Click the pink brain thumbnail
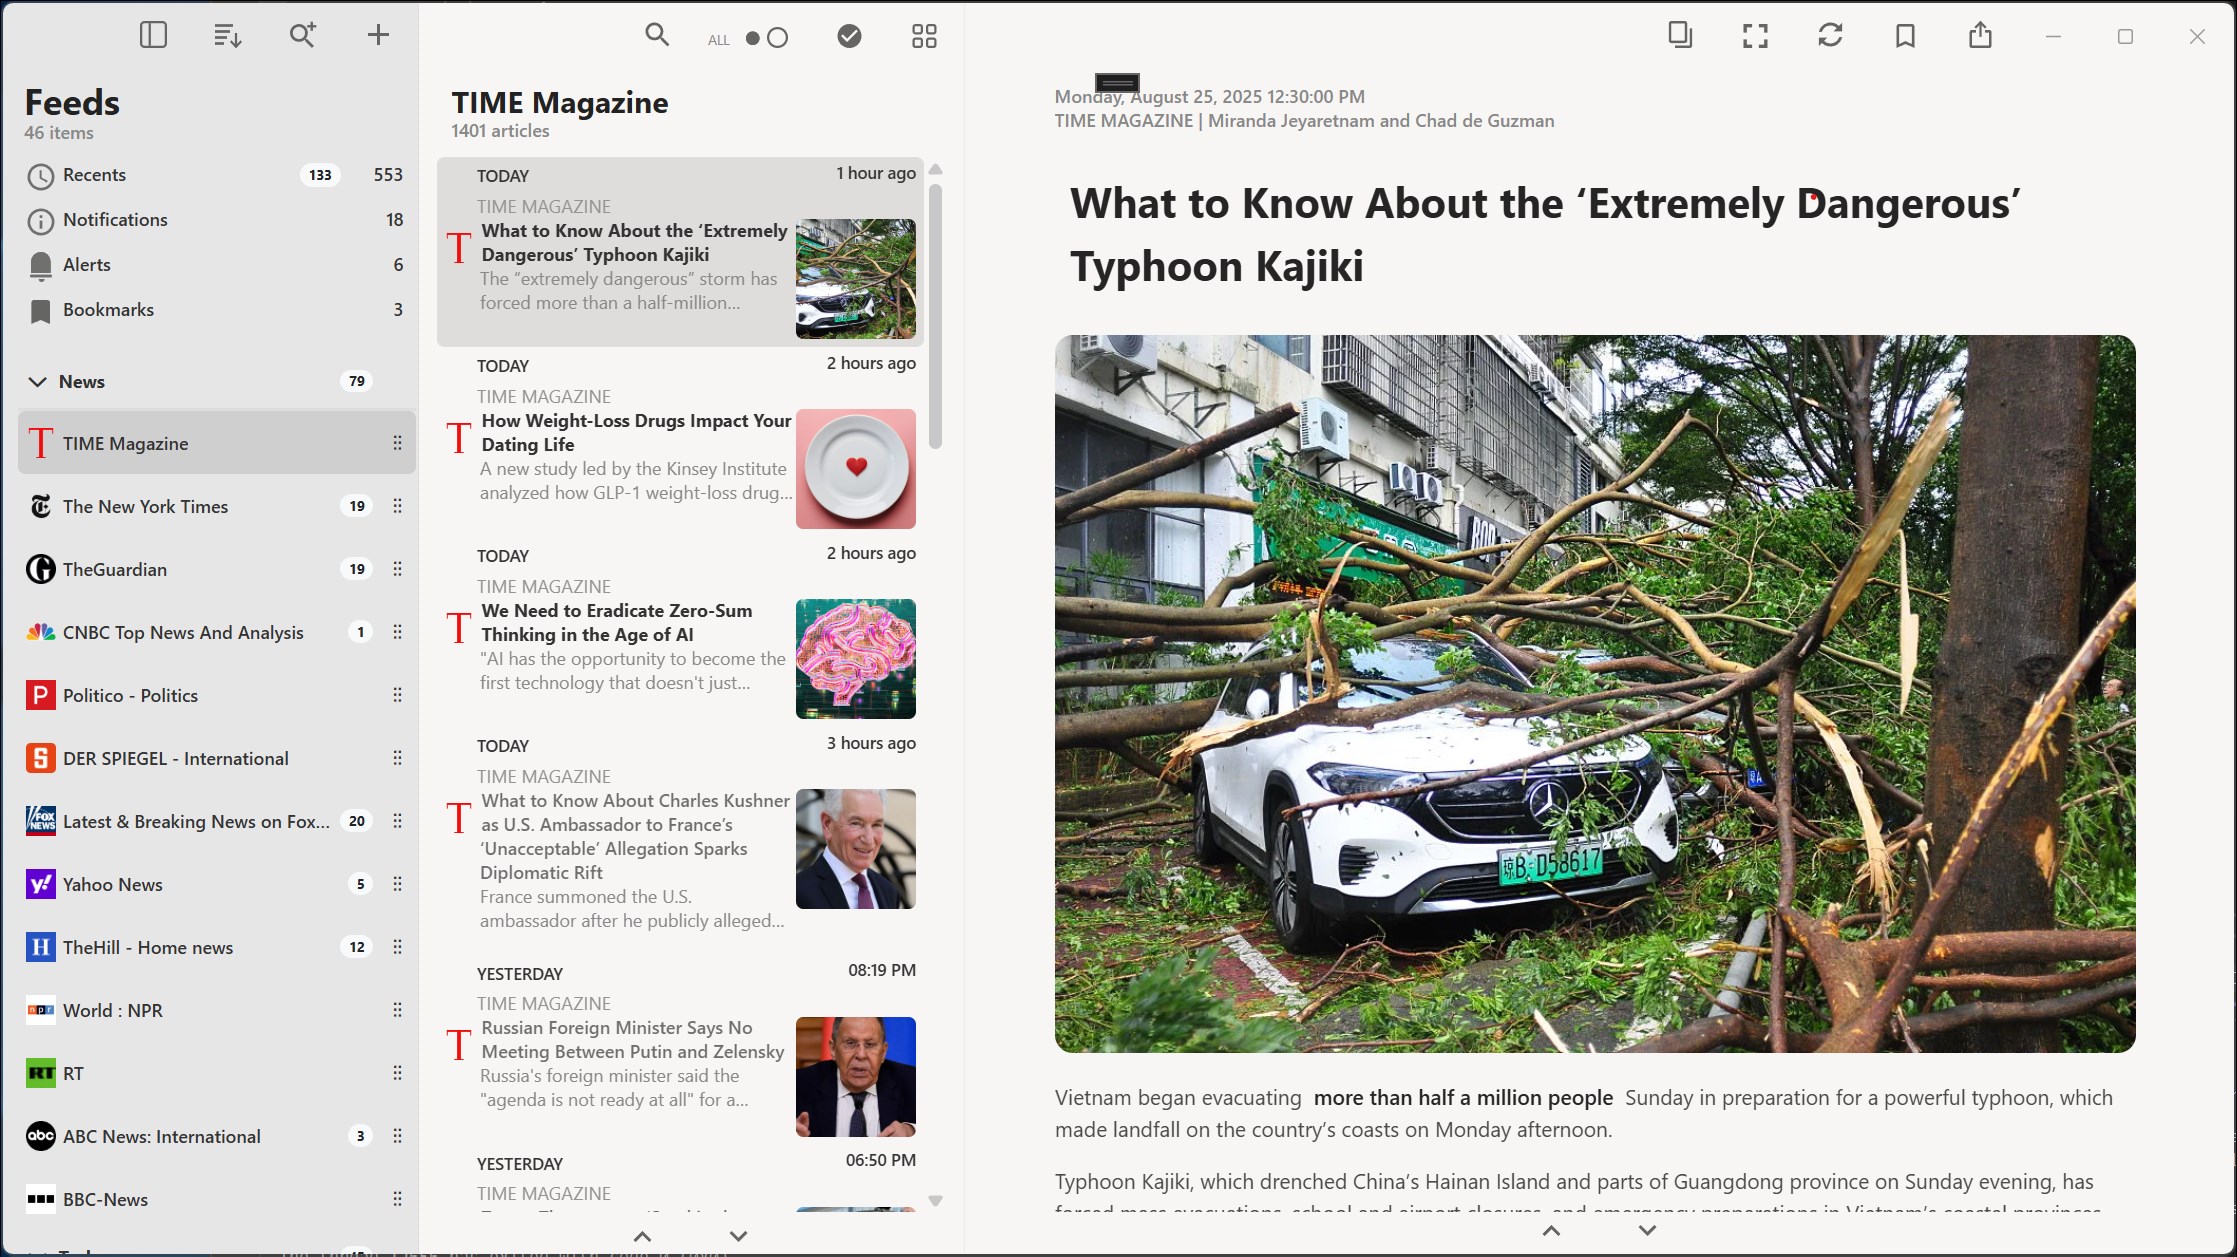 856,659
